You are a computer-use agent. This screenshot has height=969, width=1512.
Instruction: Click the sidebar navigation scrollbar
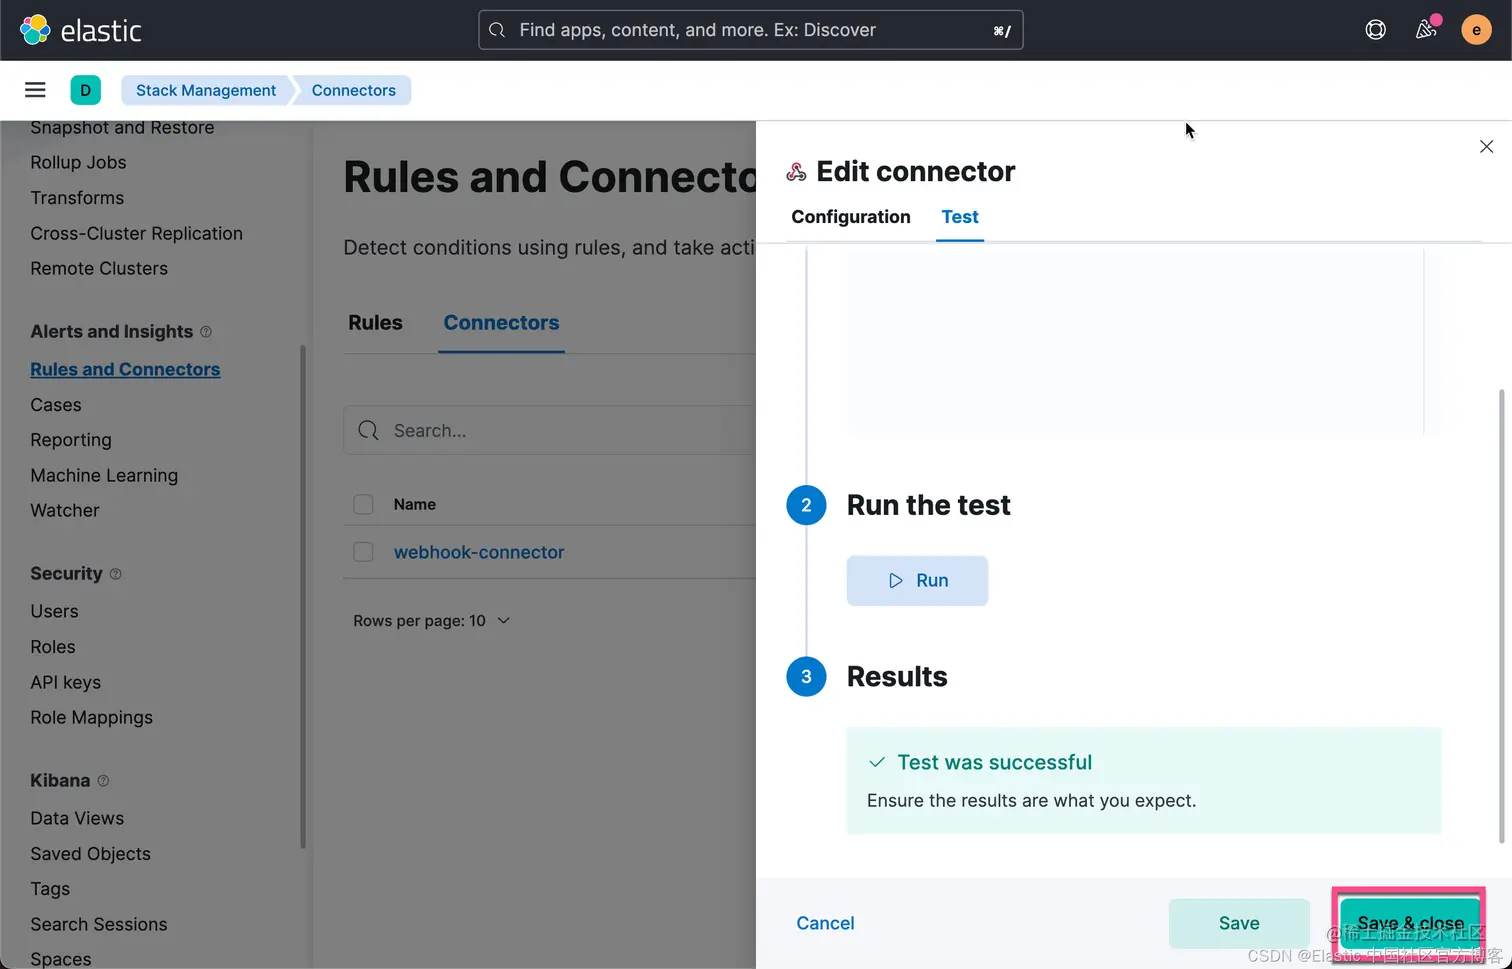point(303,597)
